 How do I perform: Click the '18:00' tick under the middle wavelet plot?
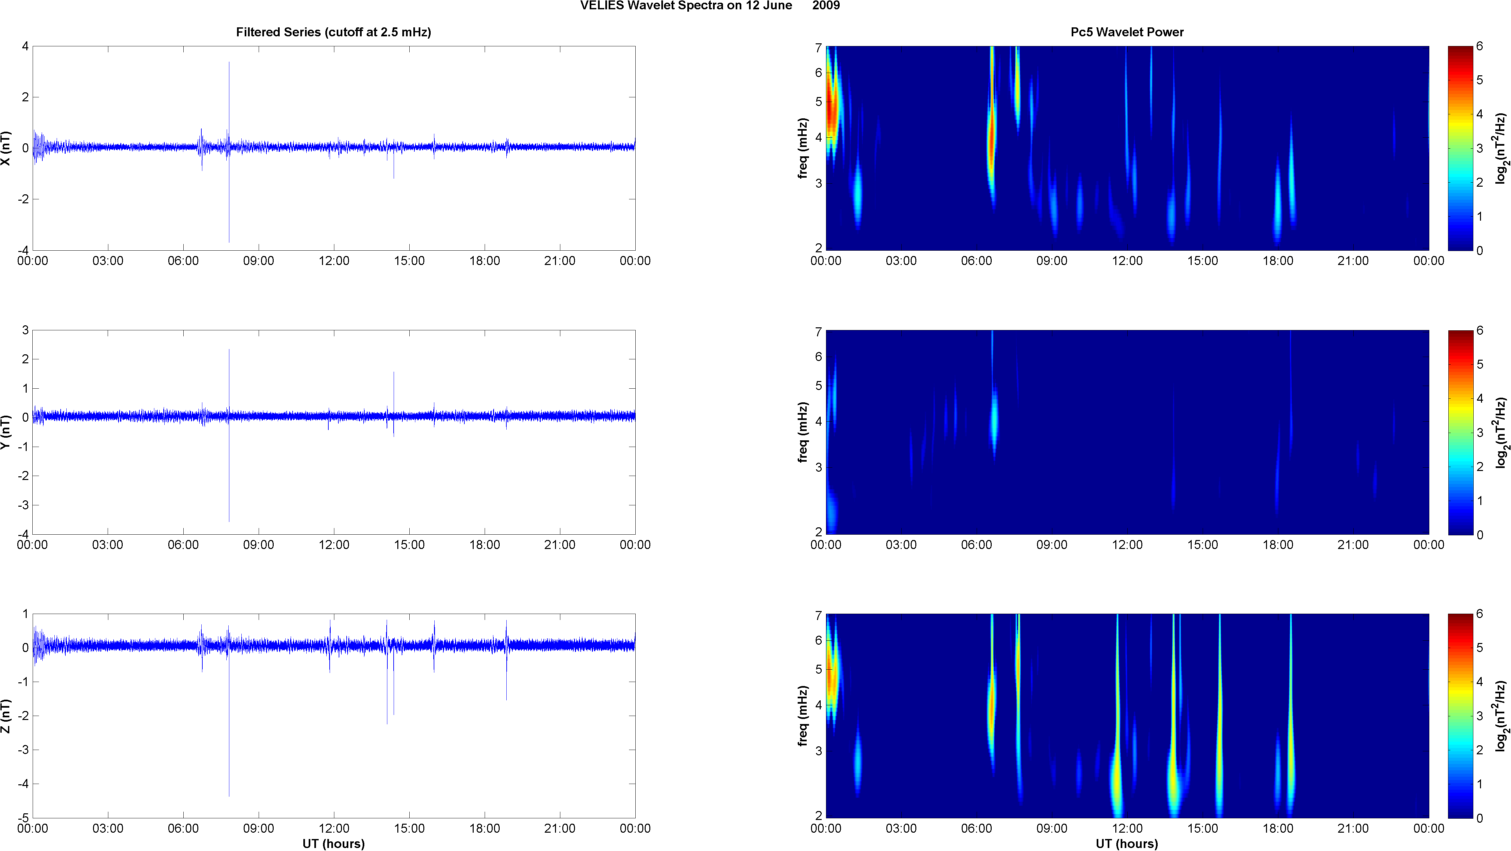click(1278, 545)
